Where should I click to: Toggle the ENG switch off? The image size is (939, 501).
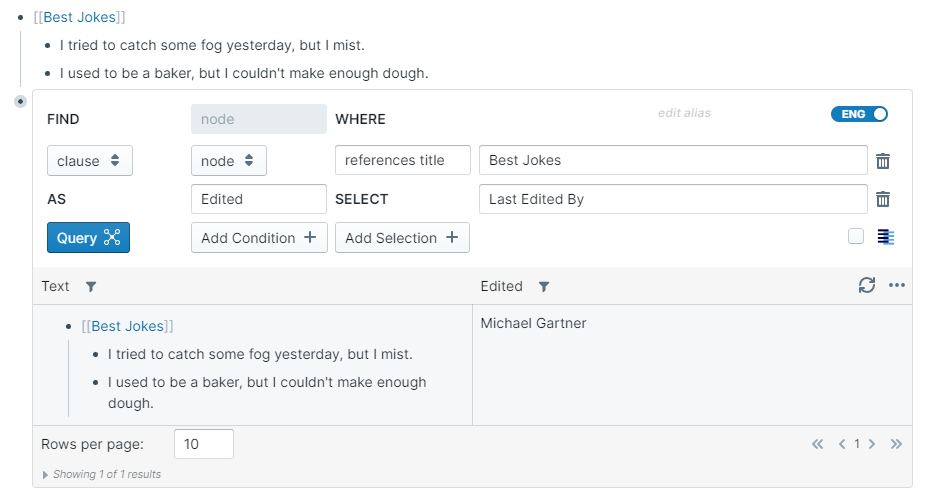[859, 114]
